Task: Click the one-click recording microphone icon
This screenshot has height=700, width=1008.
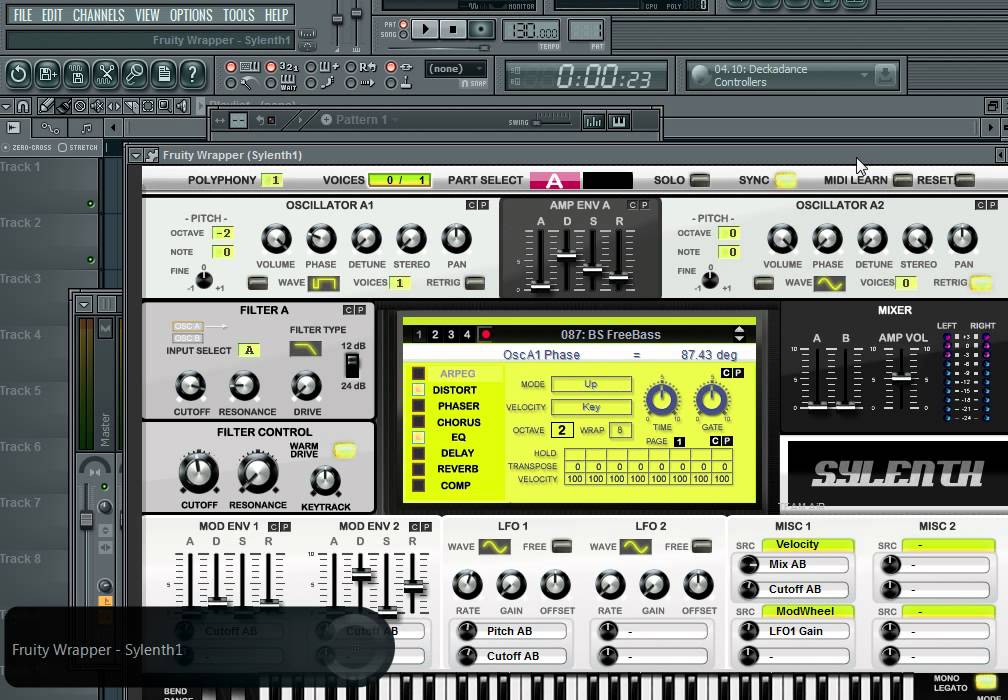Action: (135, 75)
